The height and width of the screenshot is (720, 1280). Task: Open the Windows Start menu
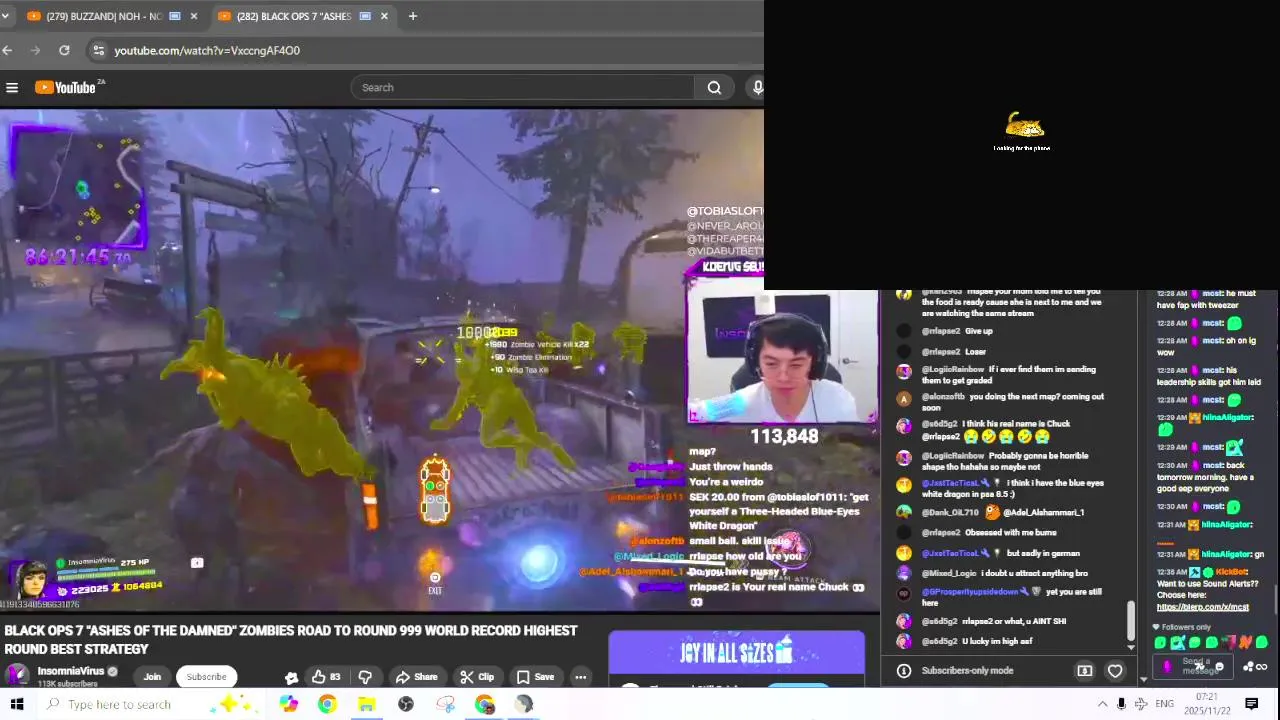(x=17, y=704)
